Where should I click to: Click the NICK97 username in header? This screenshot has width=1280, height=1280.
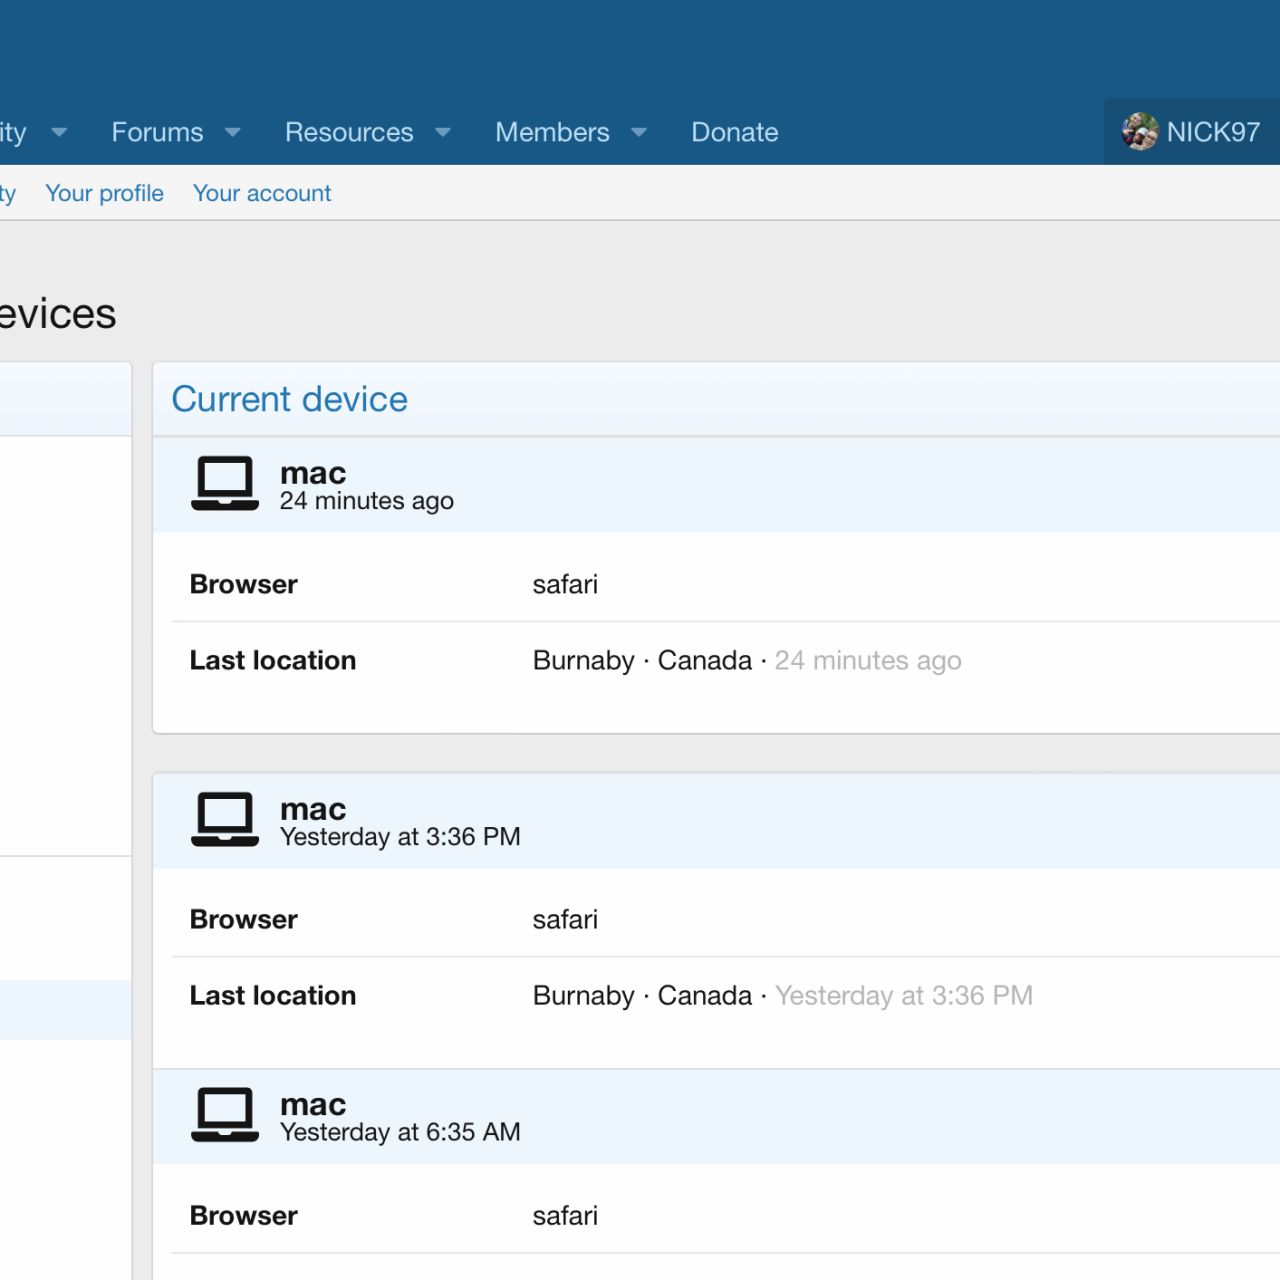[1213, 132]
